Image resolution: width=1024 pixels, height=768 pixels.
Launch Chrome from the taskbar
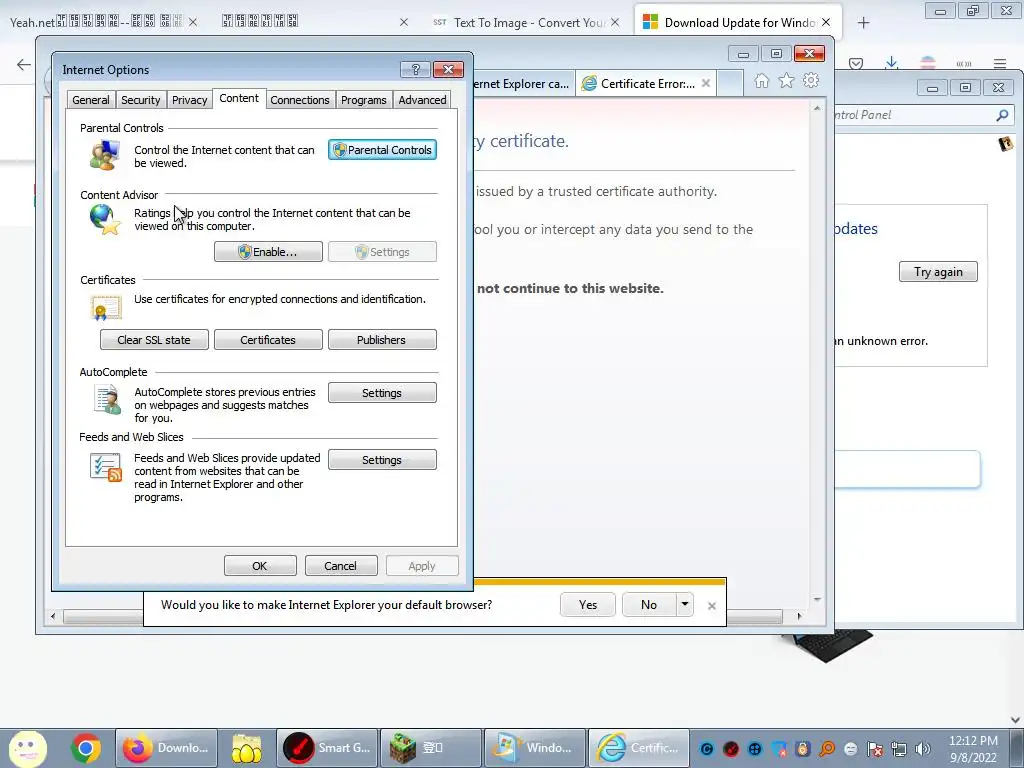pos(86,748)
